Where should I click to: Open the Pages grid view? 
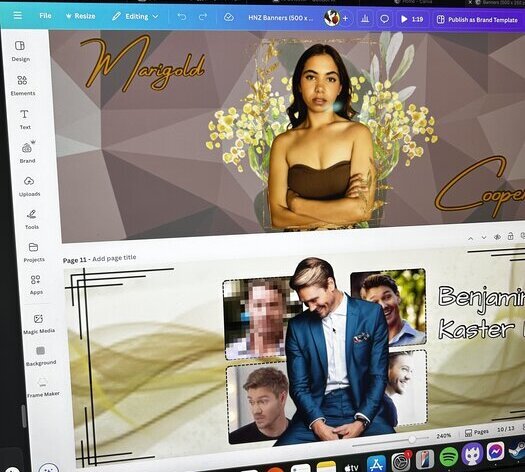(x=477, y=432)
